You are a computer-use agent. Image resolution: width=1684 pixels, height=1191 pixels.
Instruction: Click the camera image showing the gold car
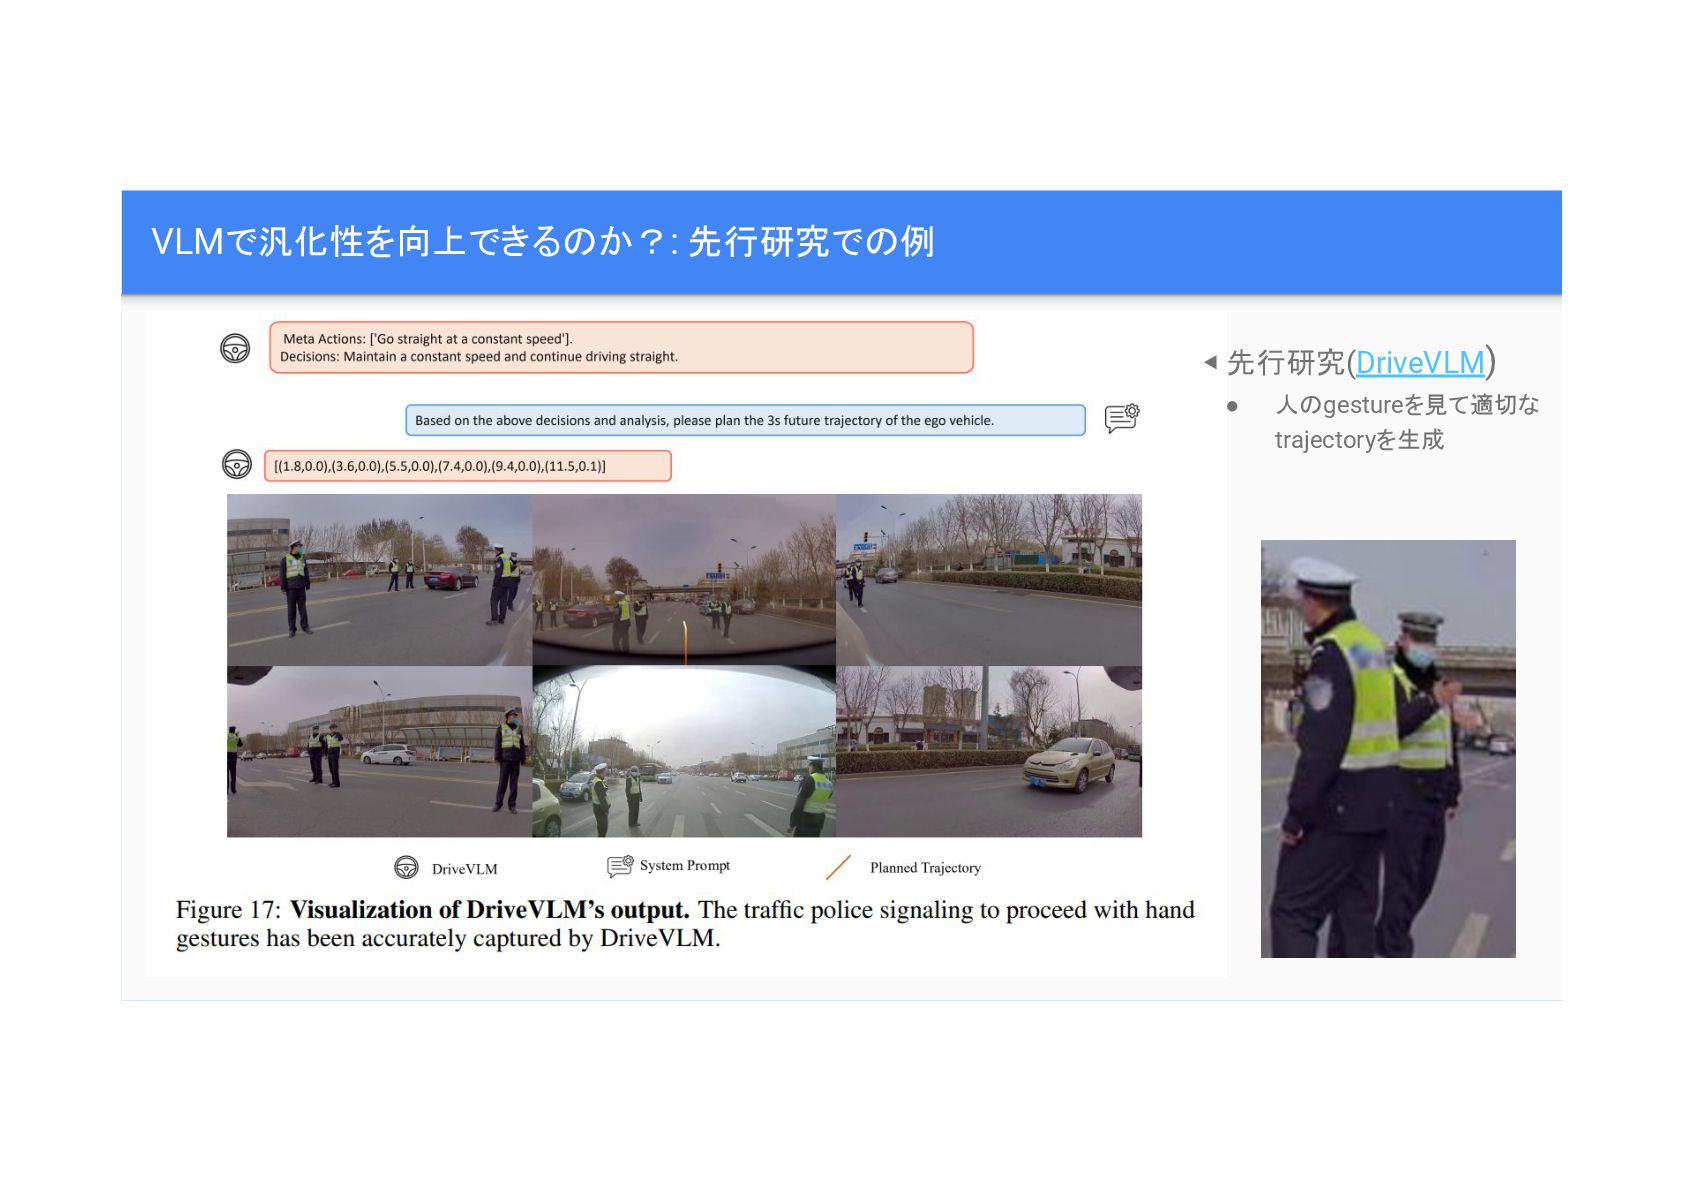click(x=989, y=751)
